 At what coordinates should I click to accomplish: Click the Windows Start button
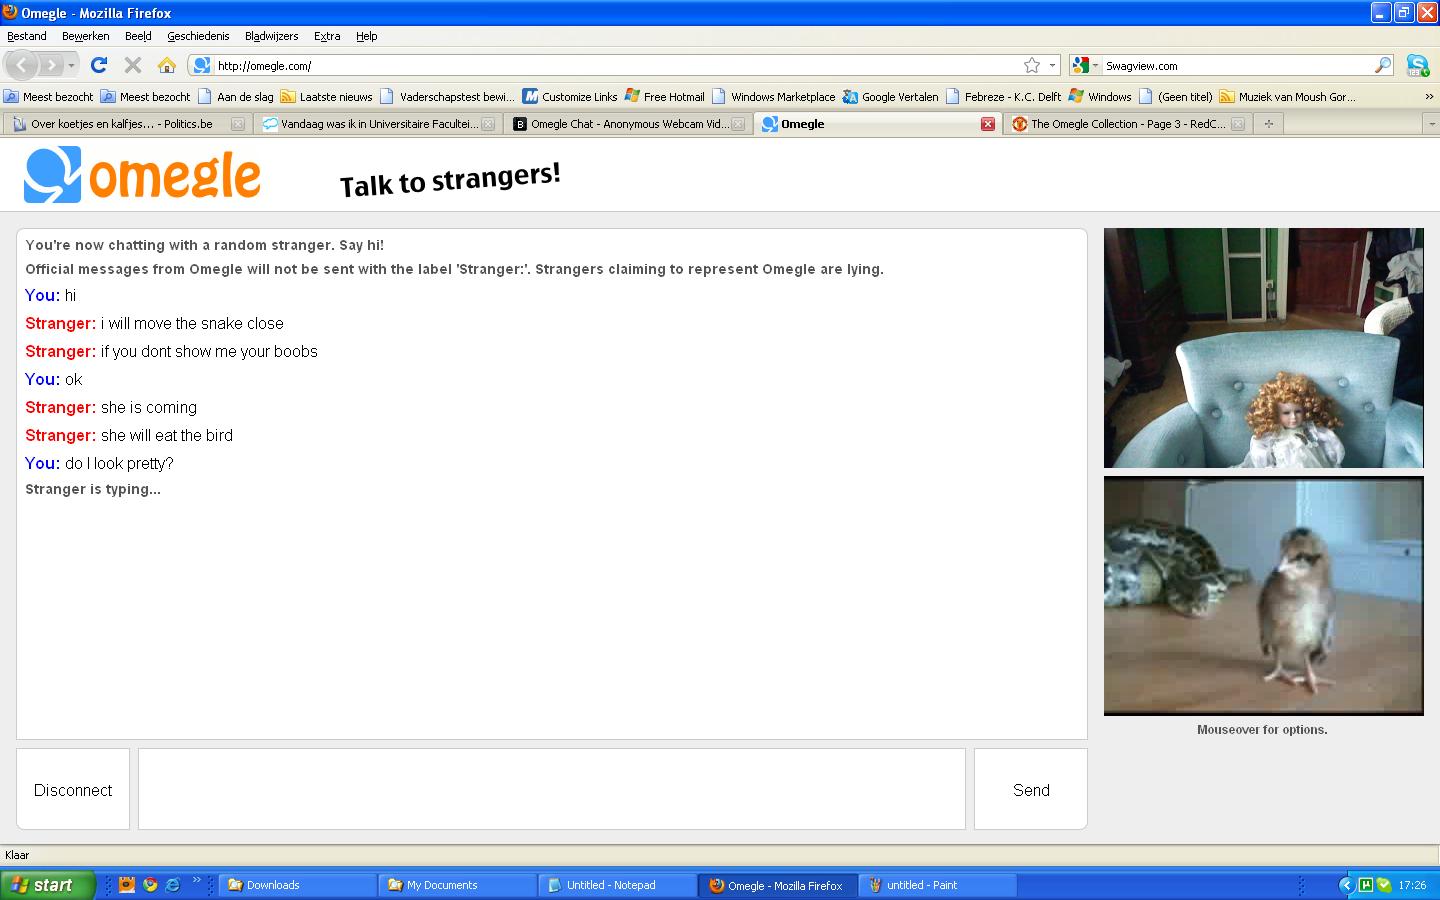coord(47,885)
